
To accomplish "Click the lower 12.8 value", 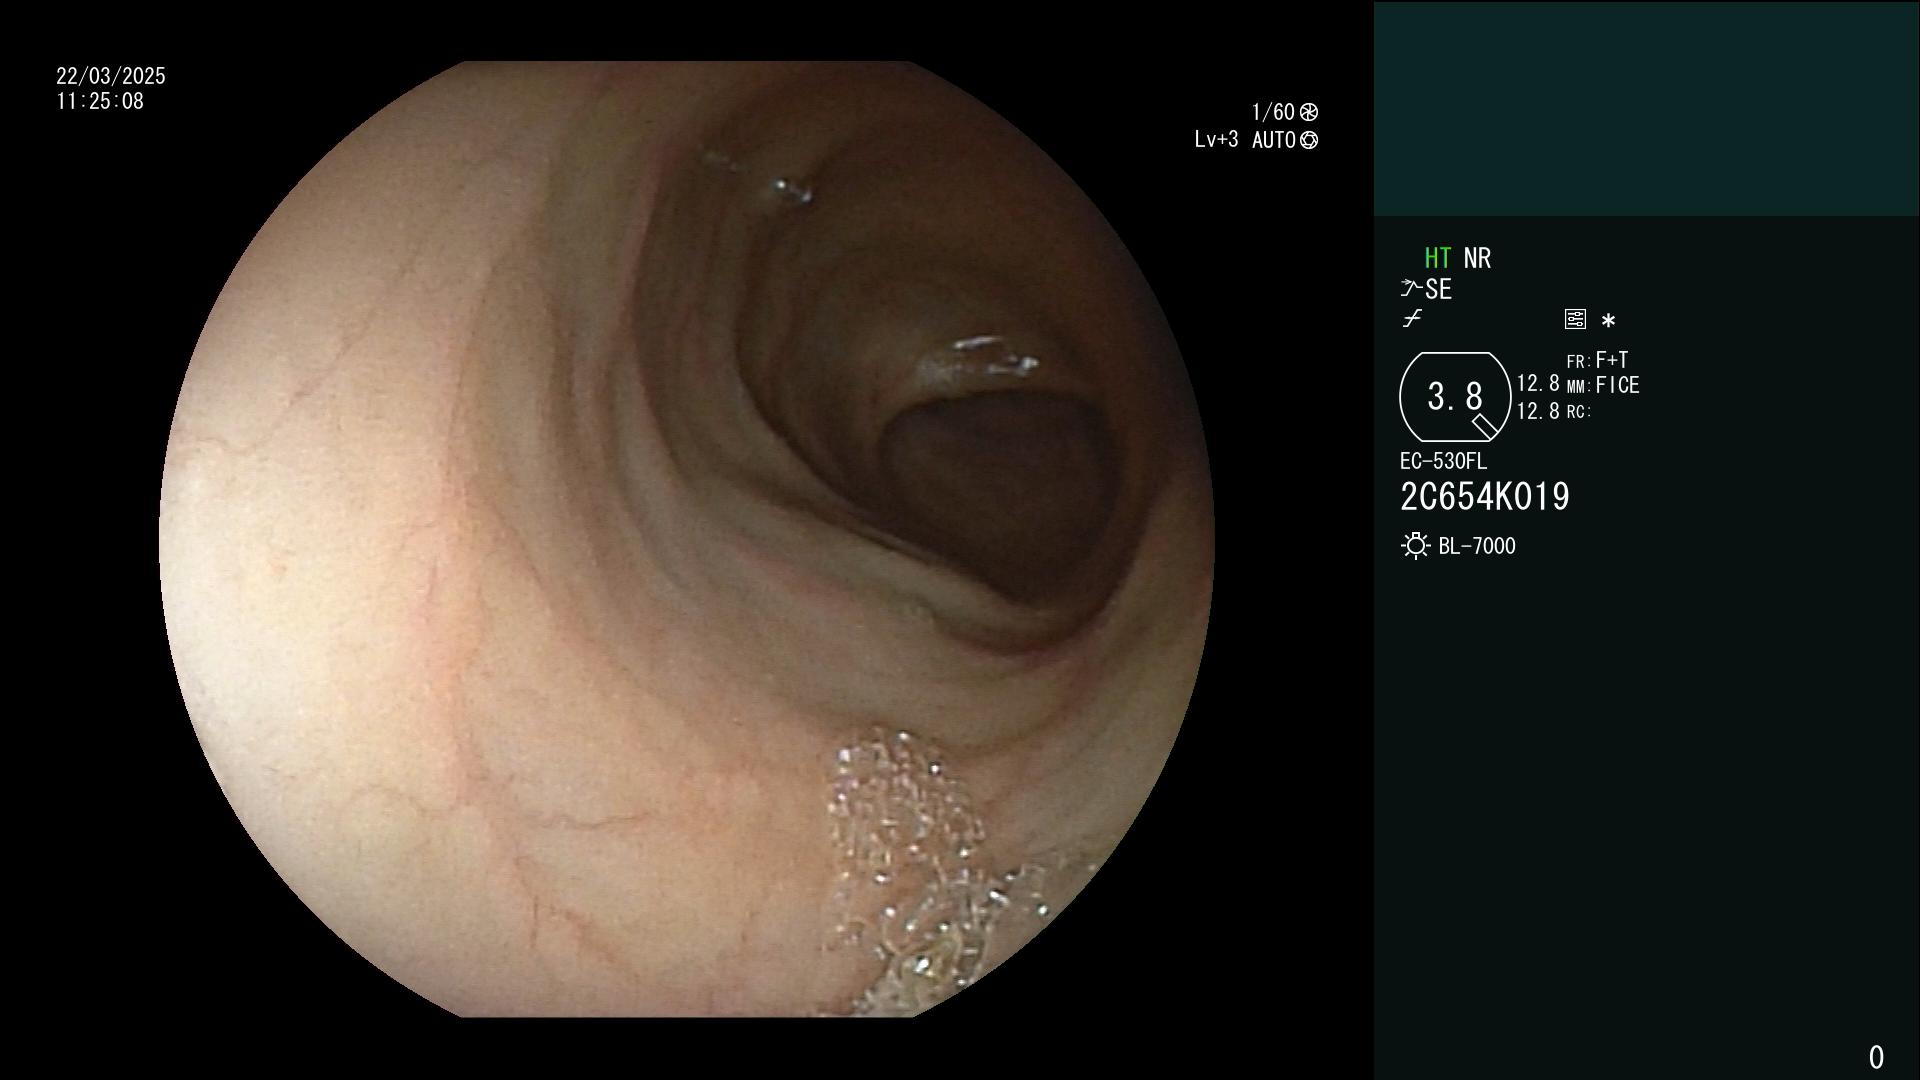I will 1538,411.
